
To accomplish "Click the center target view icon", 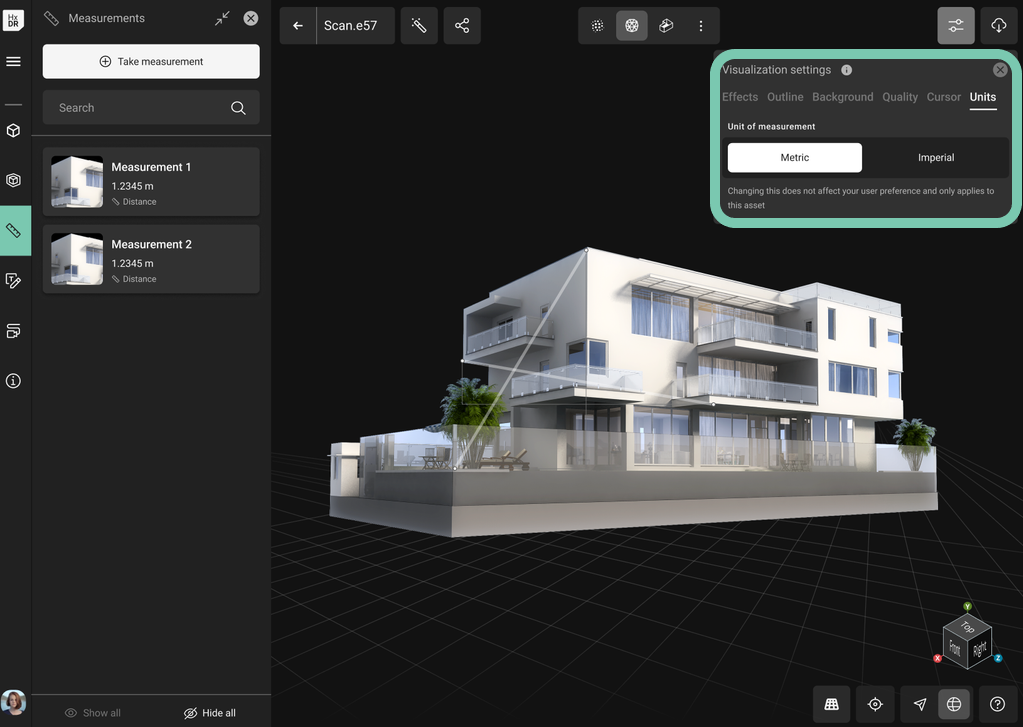I will pos(875,704).
